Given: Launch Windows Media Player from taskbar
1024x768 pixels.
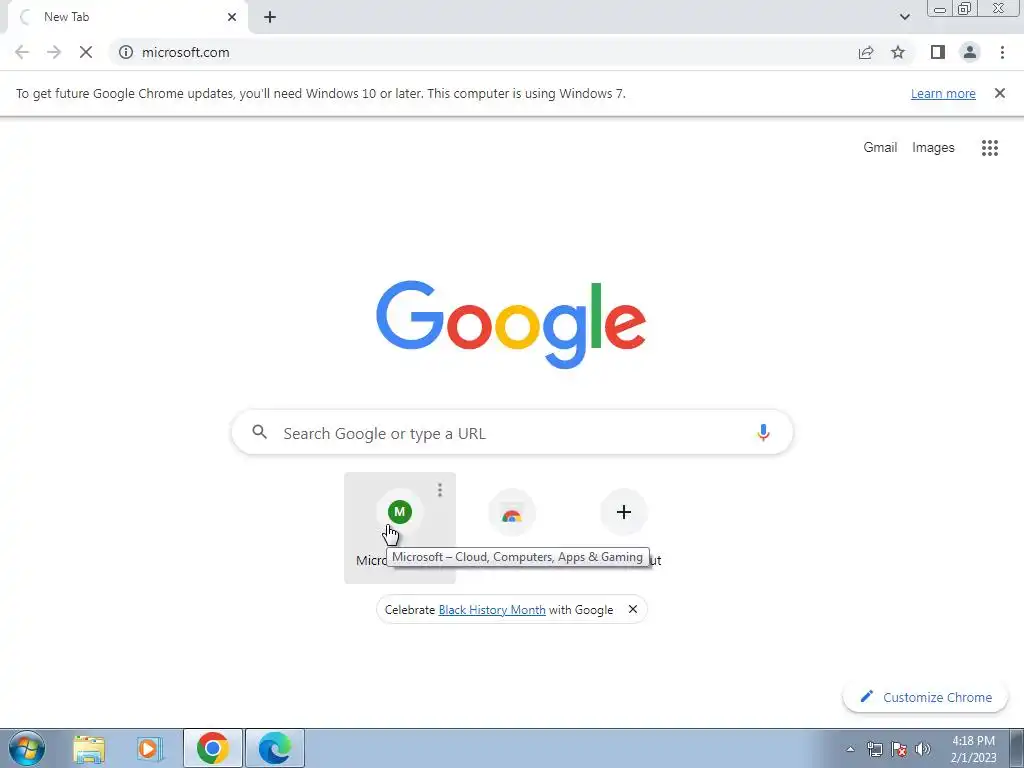Looking at the screenshot, I should [150, 749].
